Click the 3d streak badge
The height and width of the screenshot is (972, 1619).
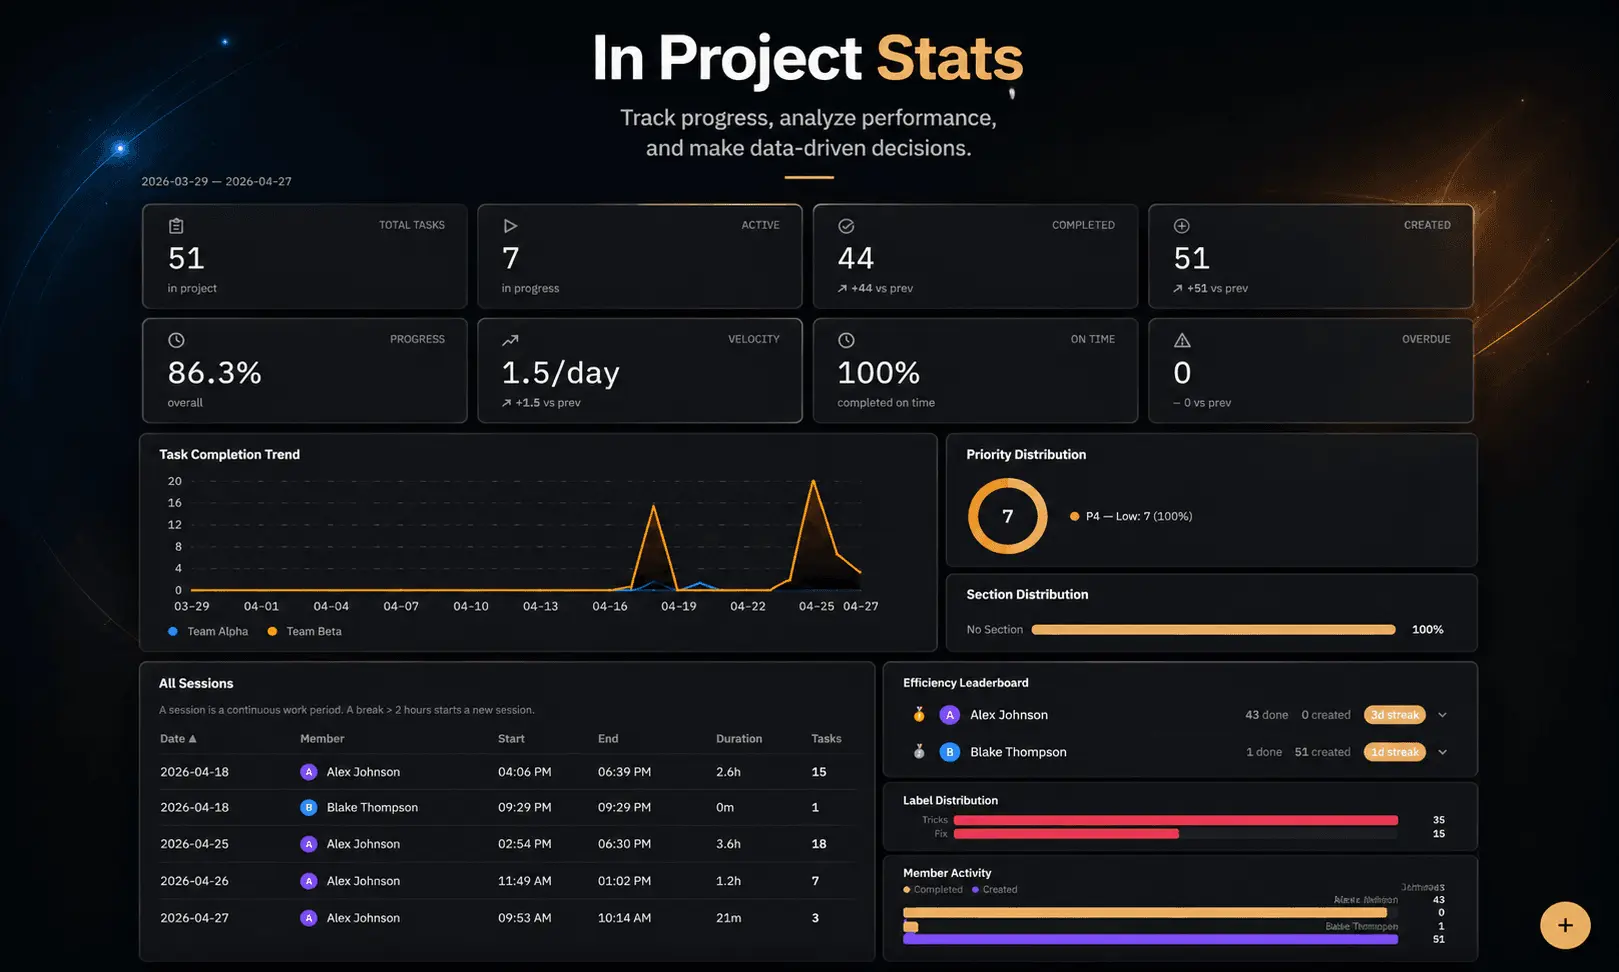pos(1394,715)
